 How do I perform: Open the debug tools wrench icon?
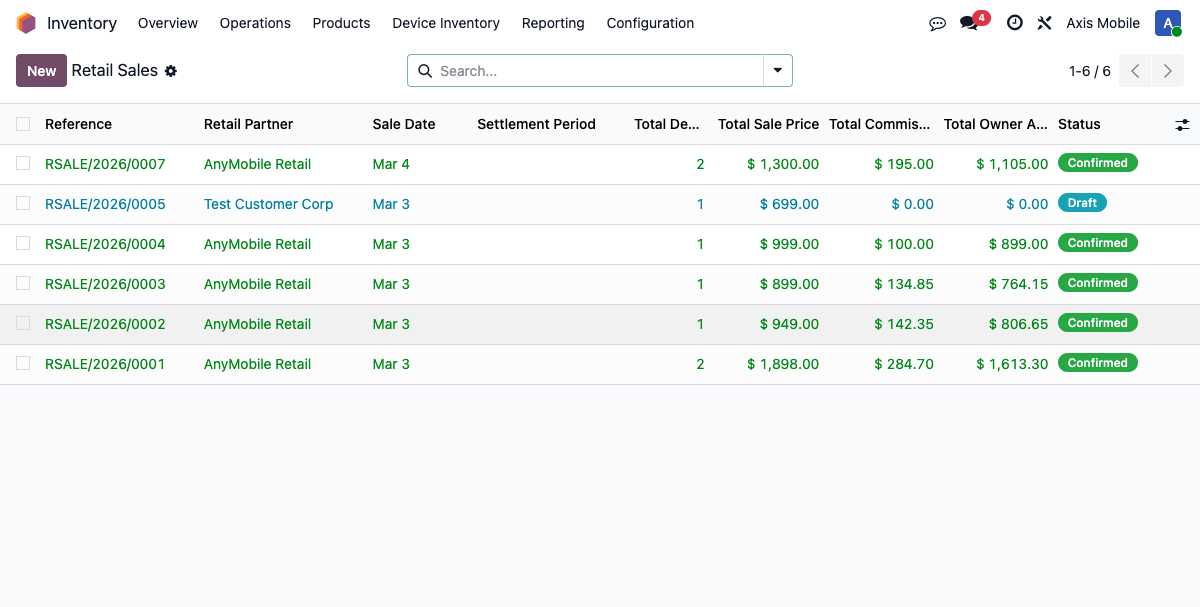click(x=1044, y=23)
